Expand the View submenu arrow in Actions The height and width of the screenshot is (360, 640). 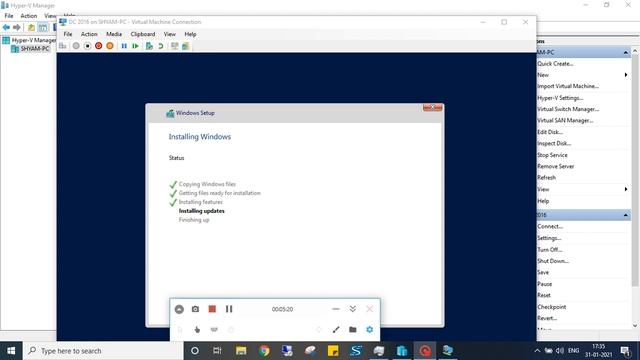pos(626,189)
